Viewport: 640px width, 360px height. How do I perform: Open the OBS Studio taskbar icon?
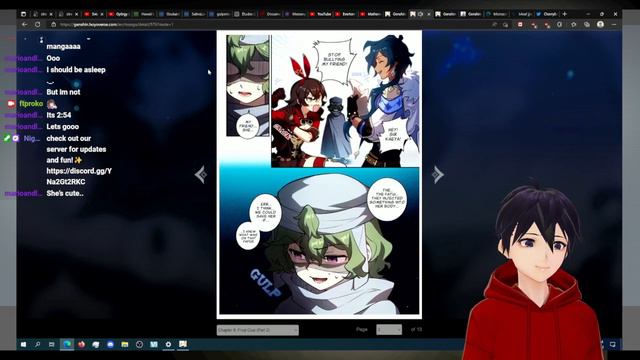pyautogui.click(x=139, y=344)
